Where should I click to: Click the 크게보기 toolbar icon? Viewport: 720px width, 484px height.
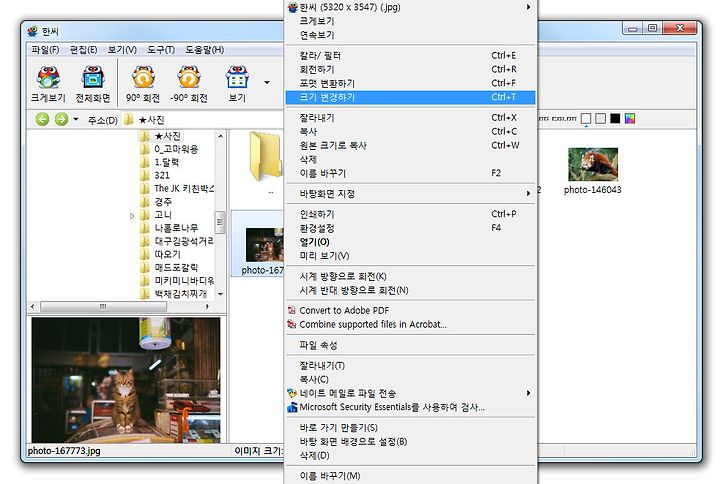click(48, 84)
